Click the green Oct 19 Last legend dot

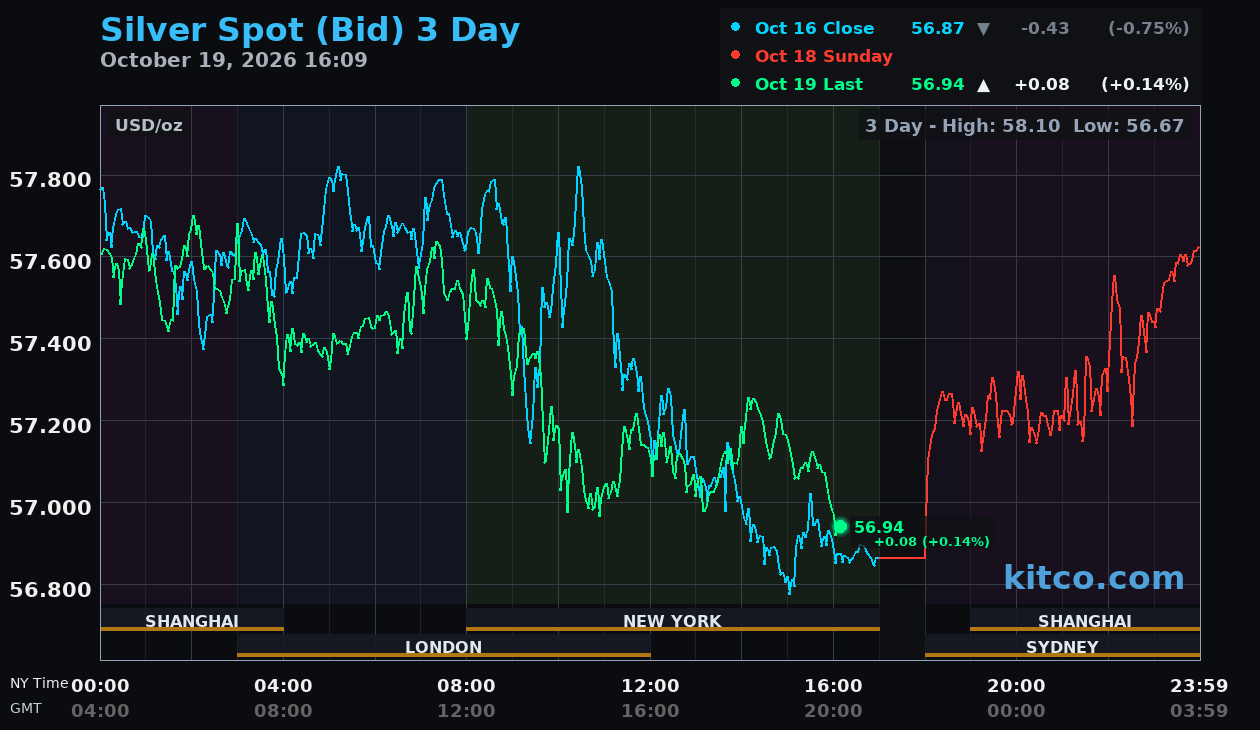pyautogui.click(x=736, y=83)
